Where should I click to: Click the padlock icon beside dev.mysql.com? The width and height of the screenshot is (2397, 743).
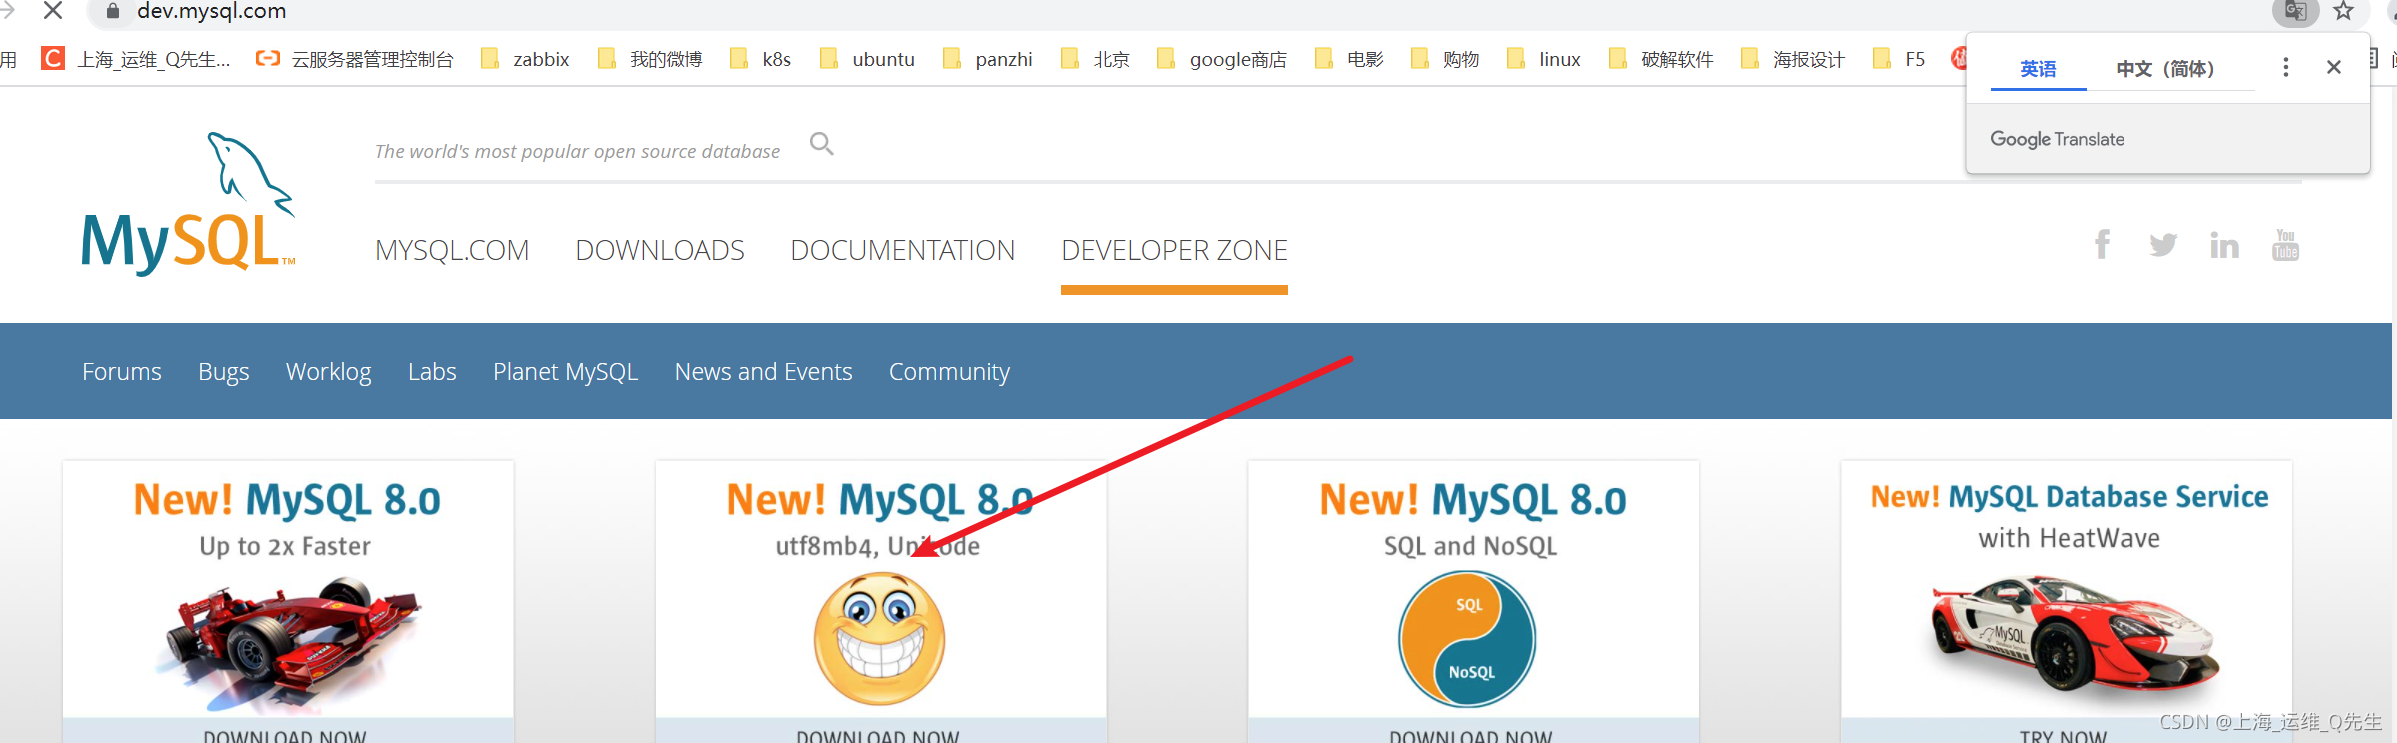click(113, 11)
